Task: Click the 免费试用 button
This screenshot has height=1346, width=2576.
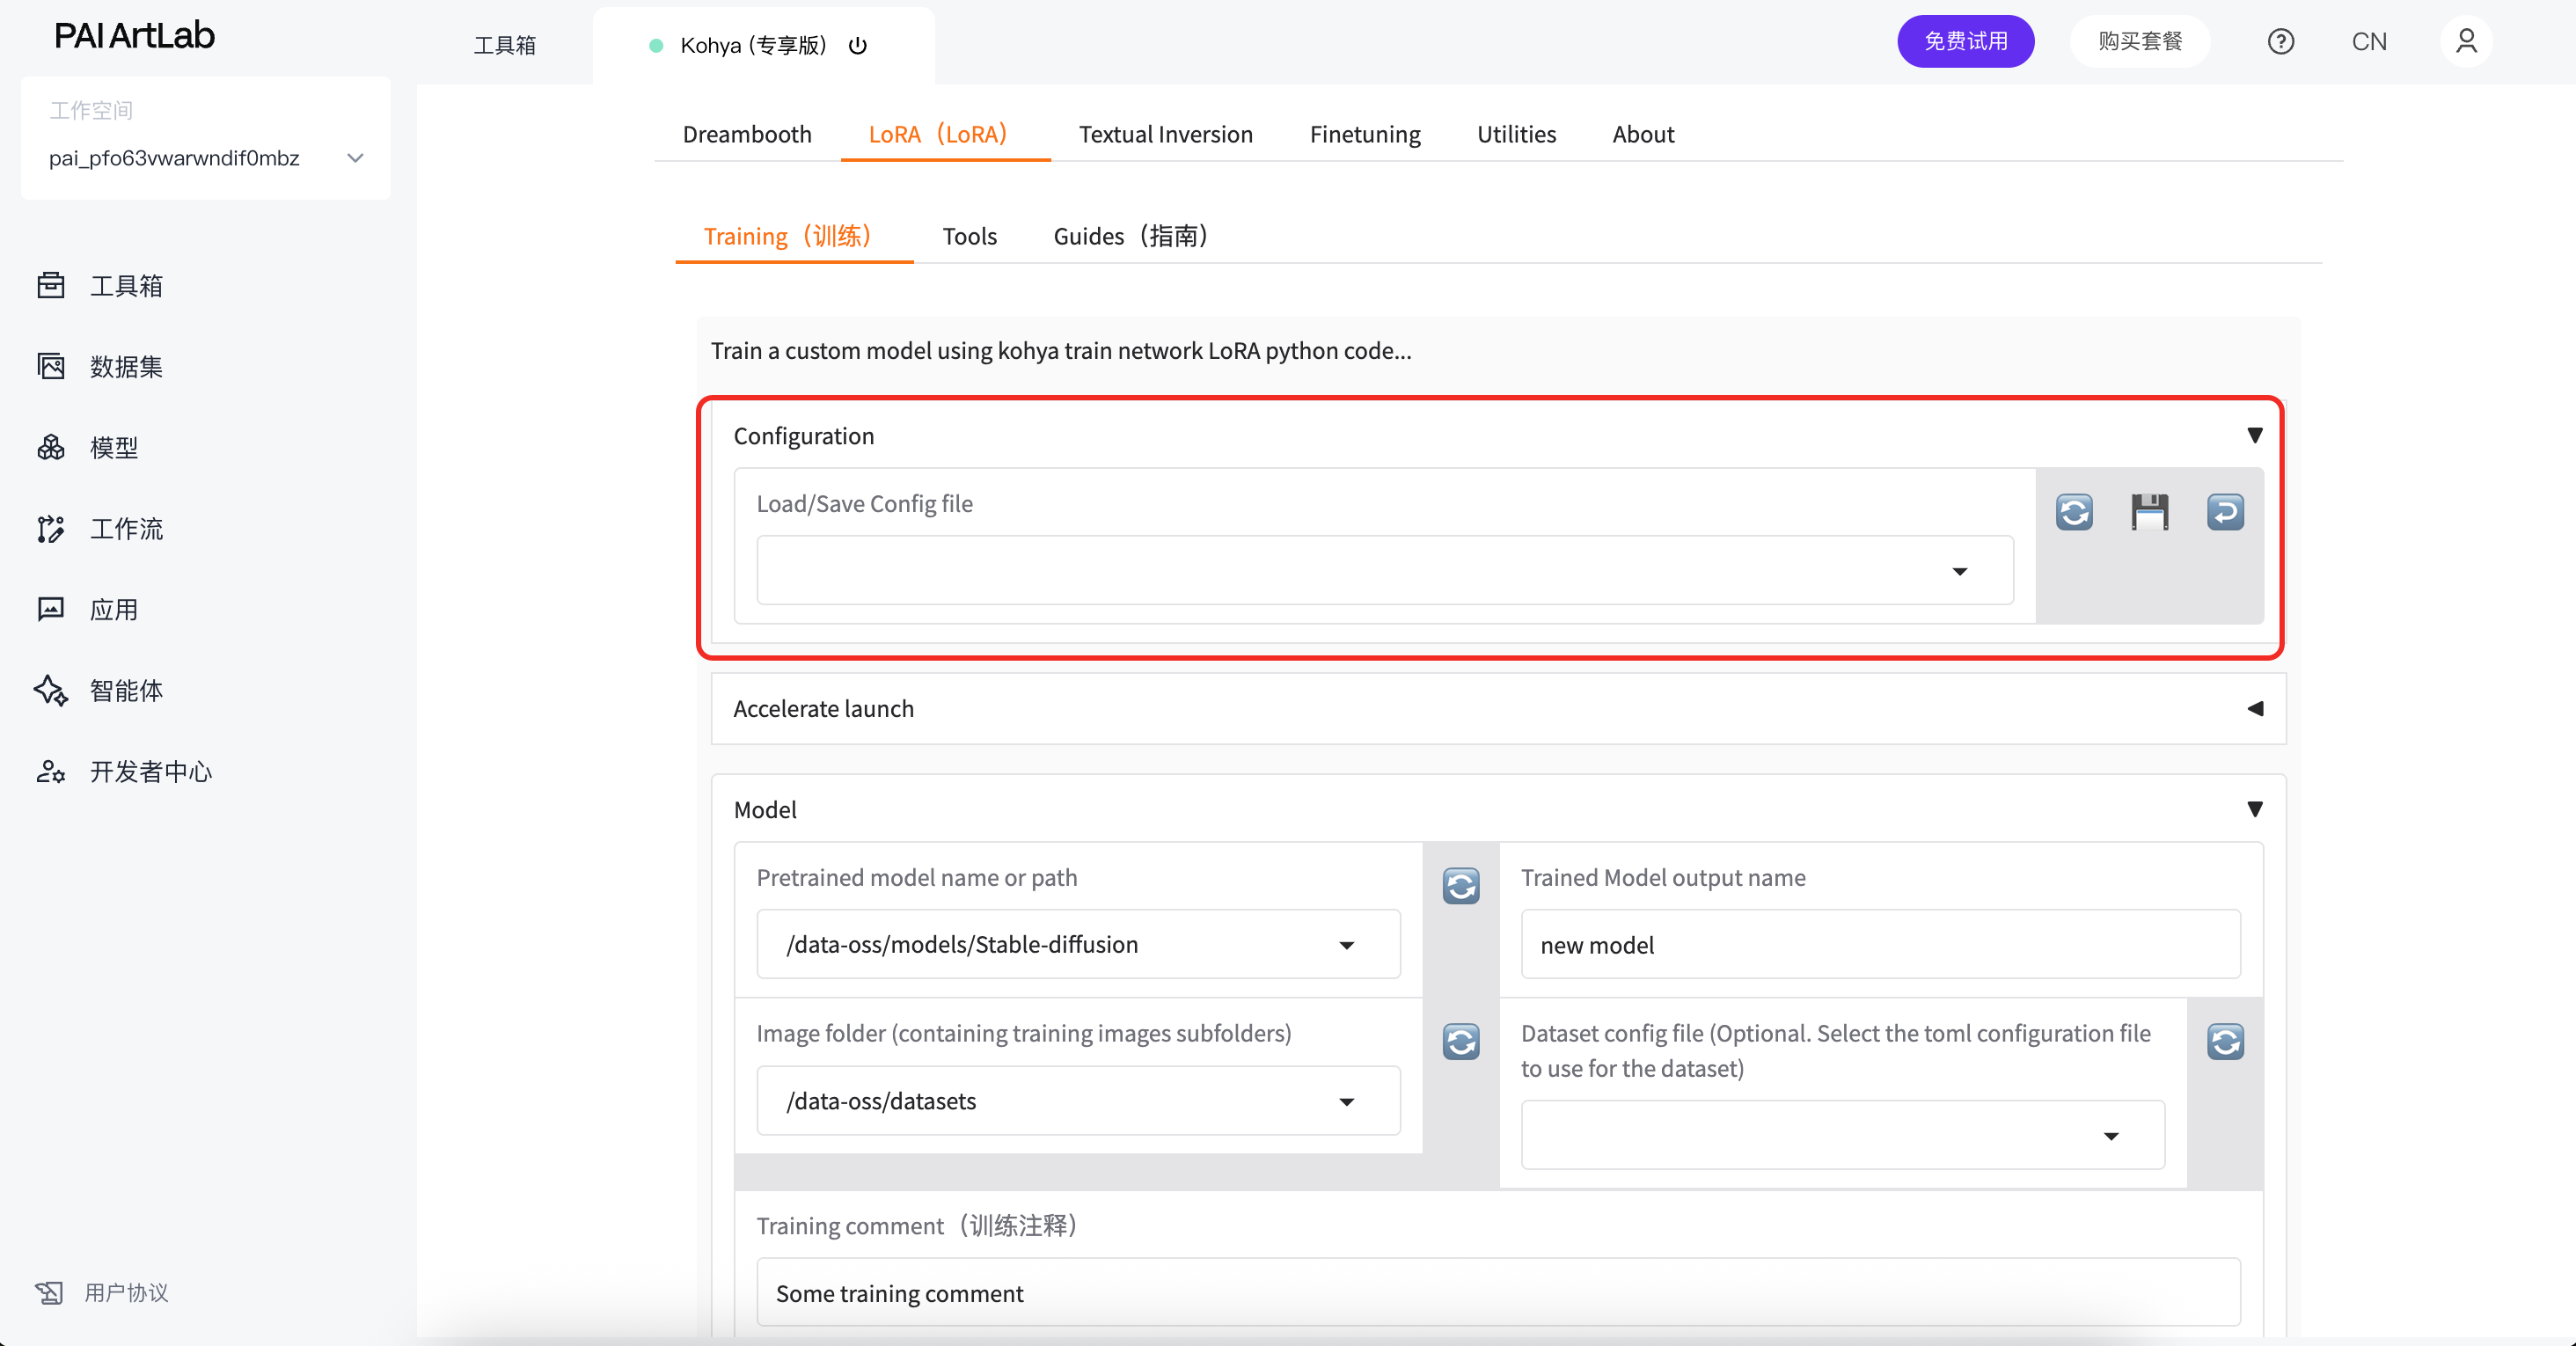Action: [x=1965, y=42]
